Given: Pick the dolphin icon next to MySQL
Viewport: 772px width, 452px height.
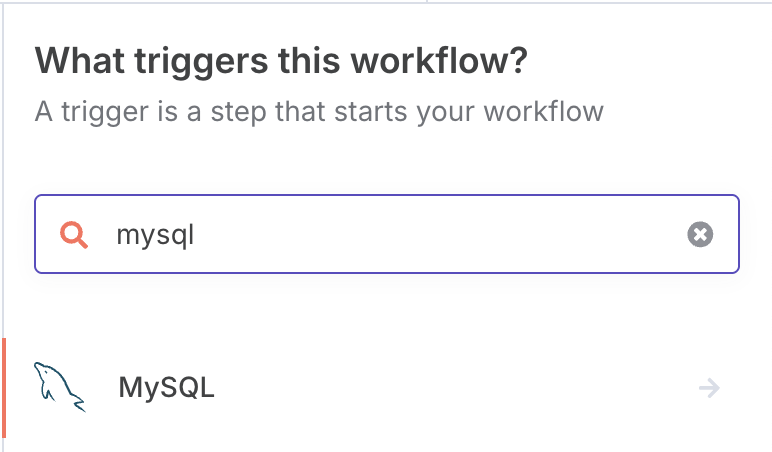Looking at the screenshot, I should coord(59,387).
